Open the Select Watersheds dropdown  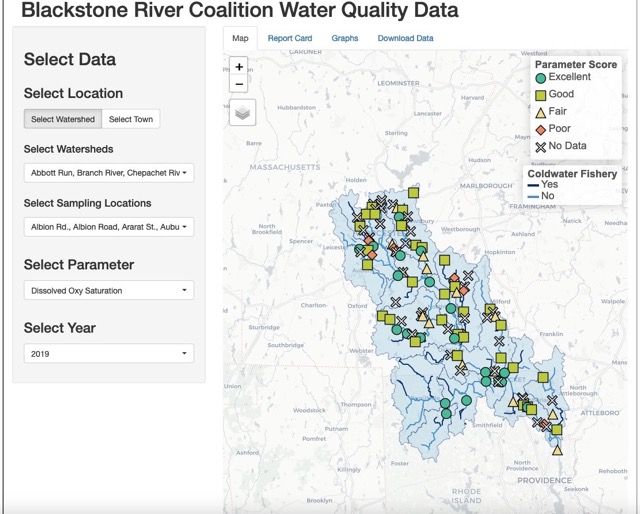[109, 173]
